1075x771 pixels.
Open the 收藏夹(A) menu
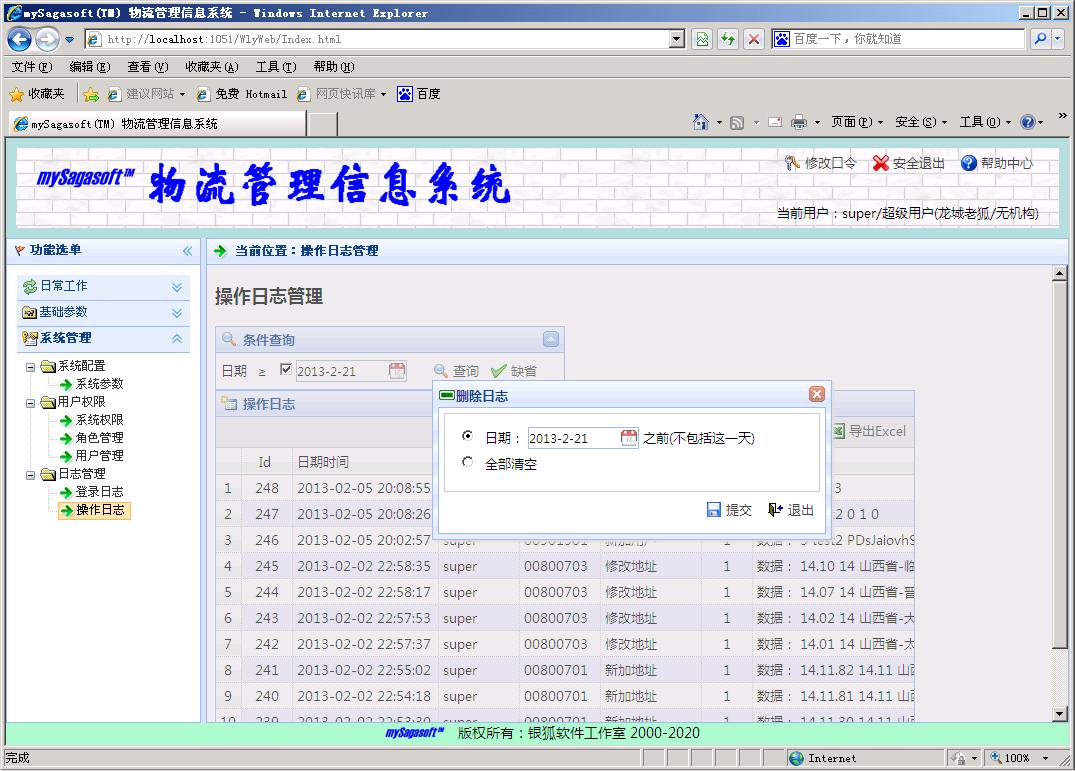click(212, 66)
